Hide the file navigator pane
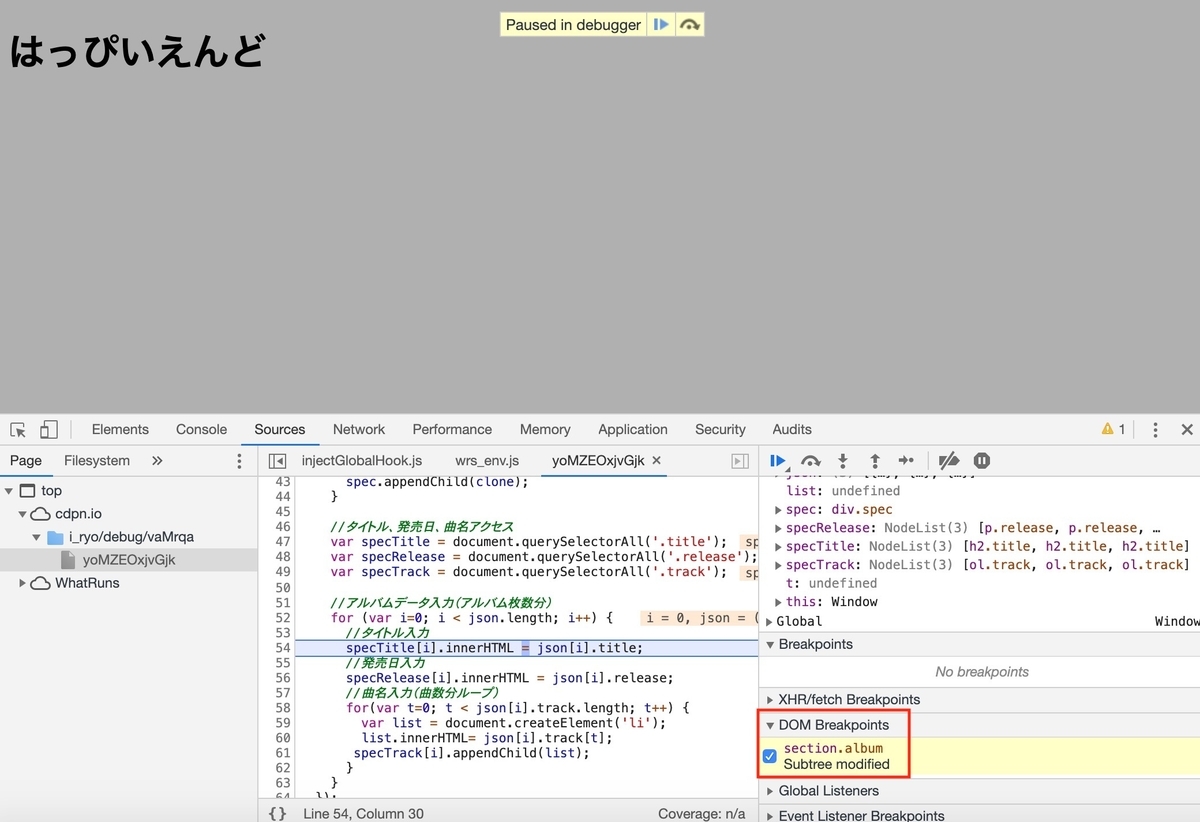The width and height of the screenshot is (1200, 822). [x=277, y=461]
